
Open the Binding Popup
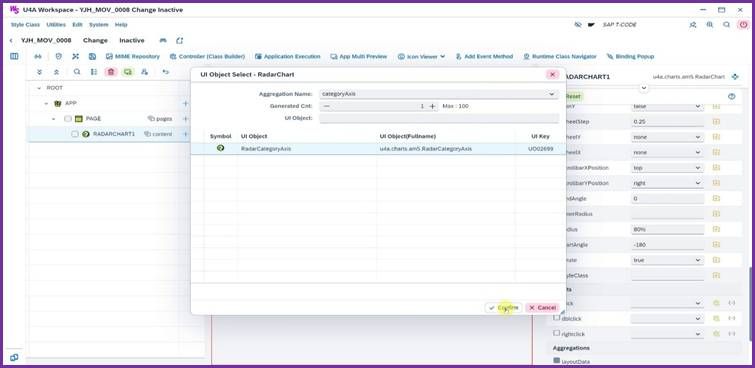630,56
